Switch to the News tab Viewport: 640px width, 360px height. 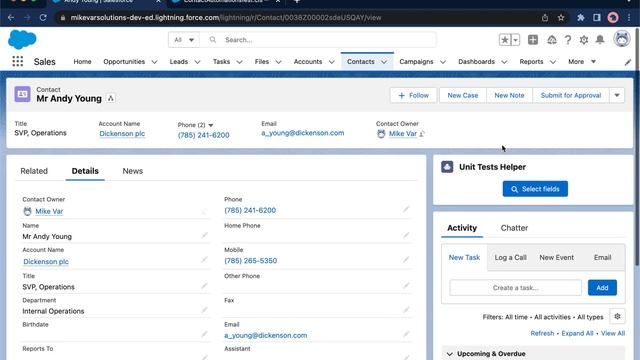[133, 171]
